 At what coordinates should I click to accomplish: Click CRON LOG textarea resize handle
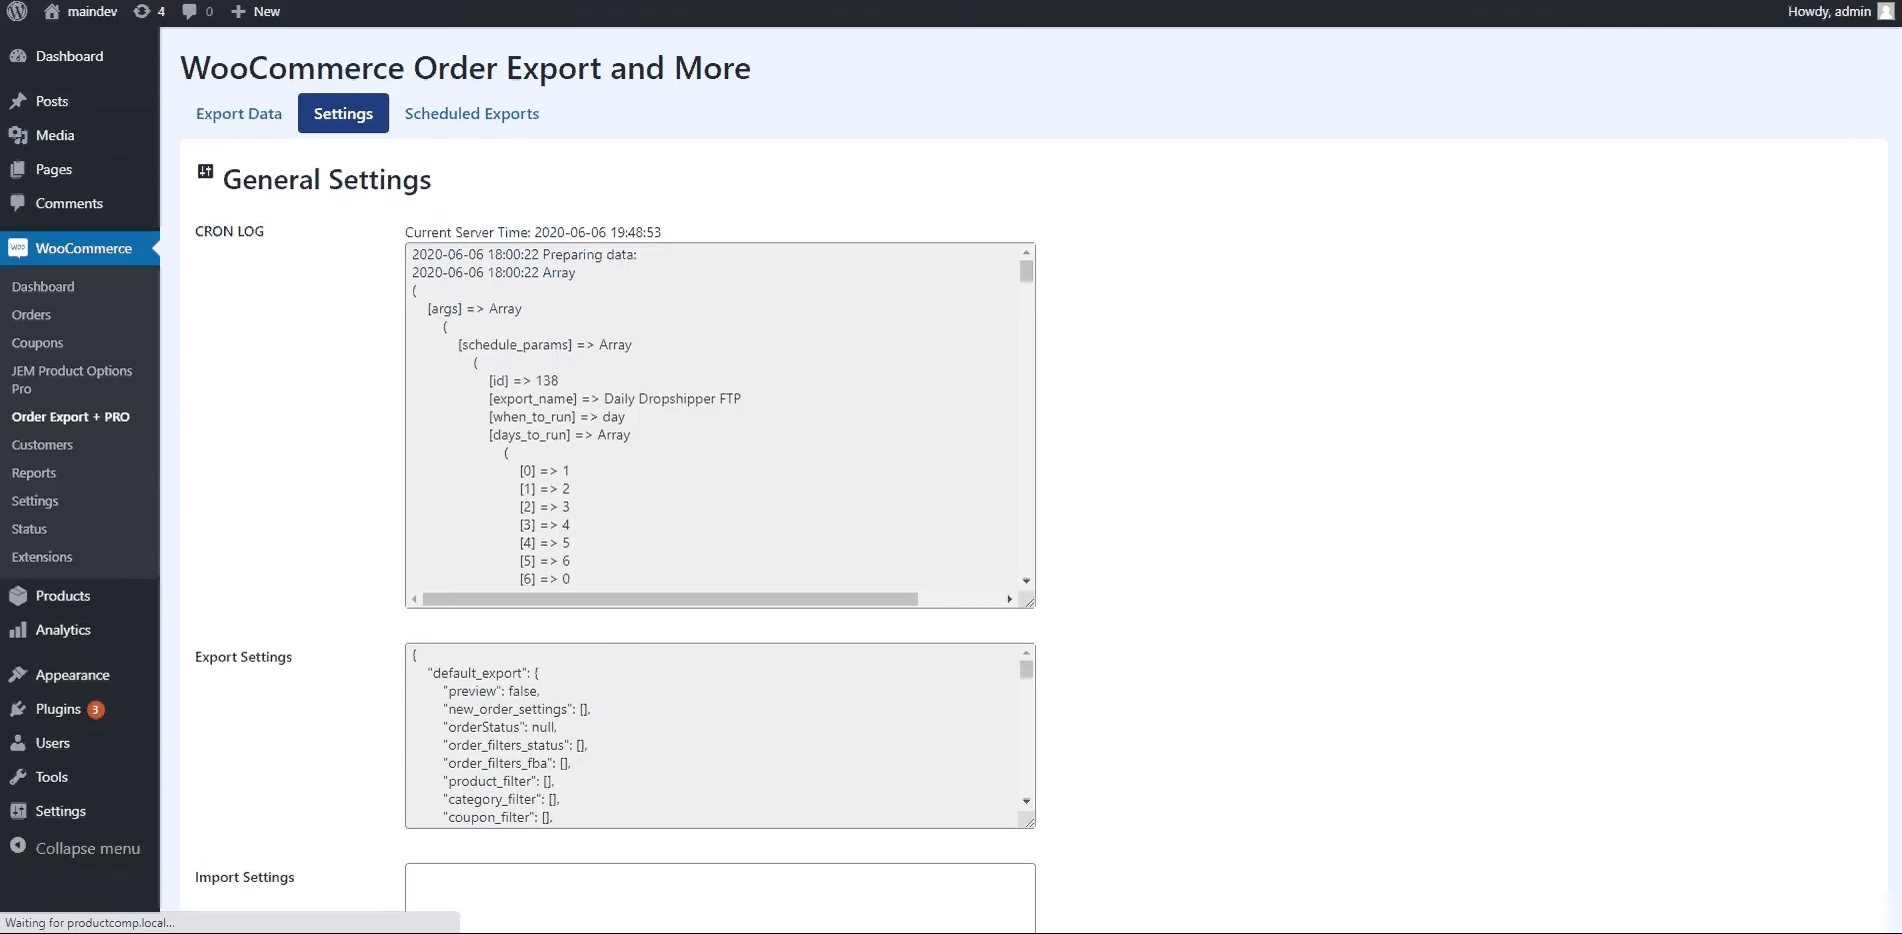pyautogui.click(x=1028, y=601)
